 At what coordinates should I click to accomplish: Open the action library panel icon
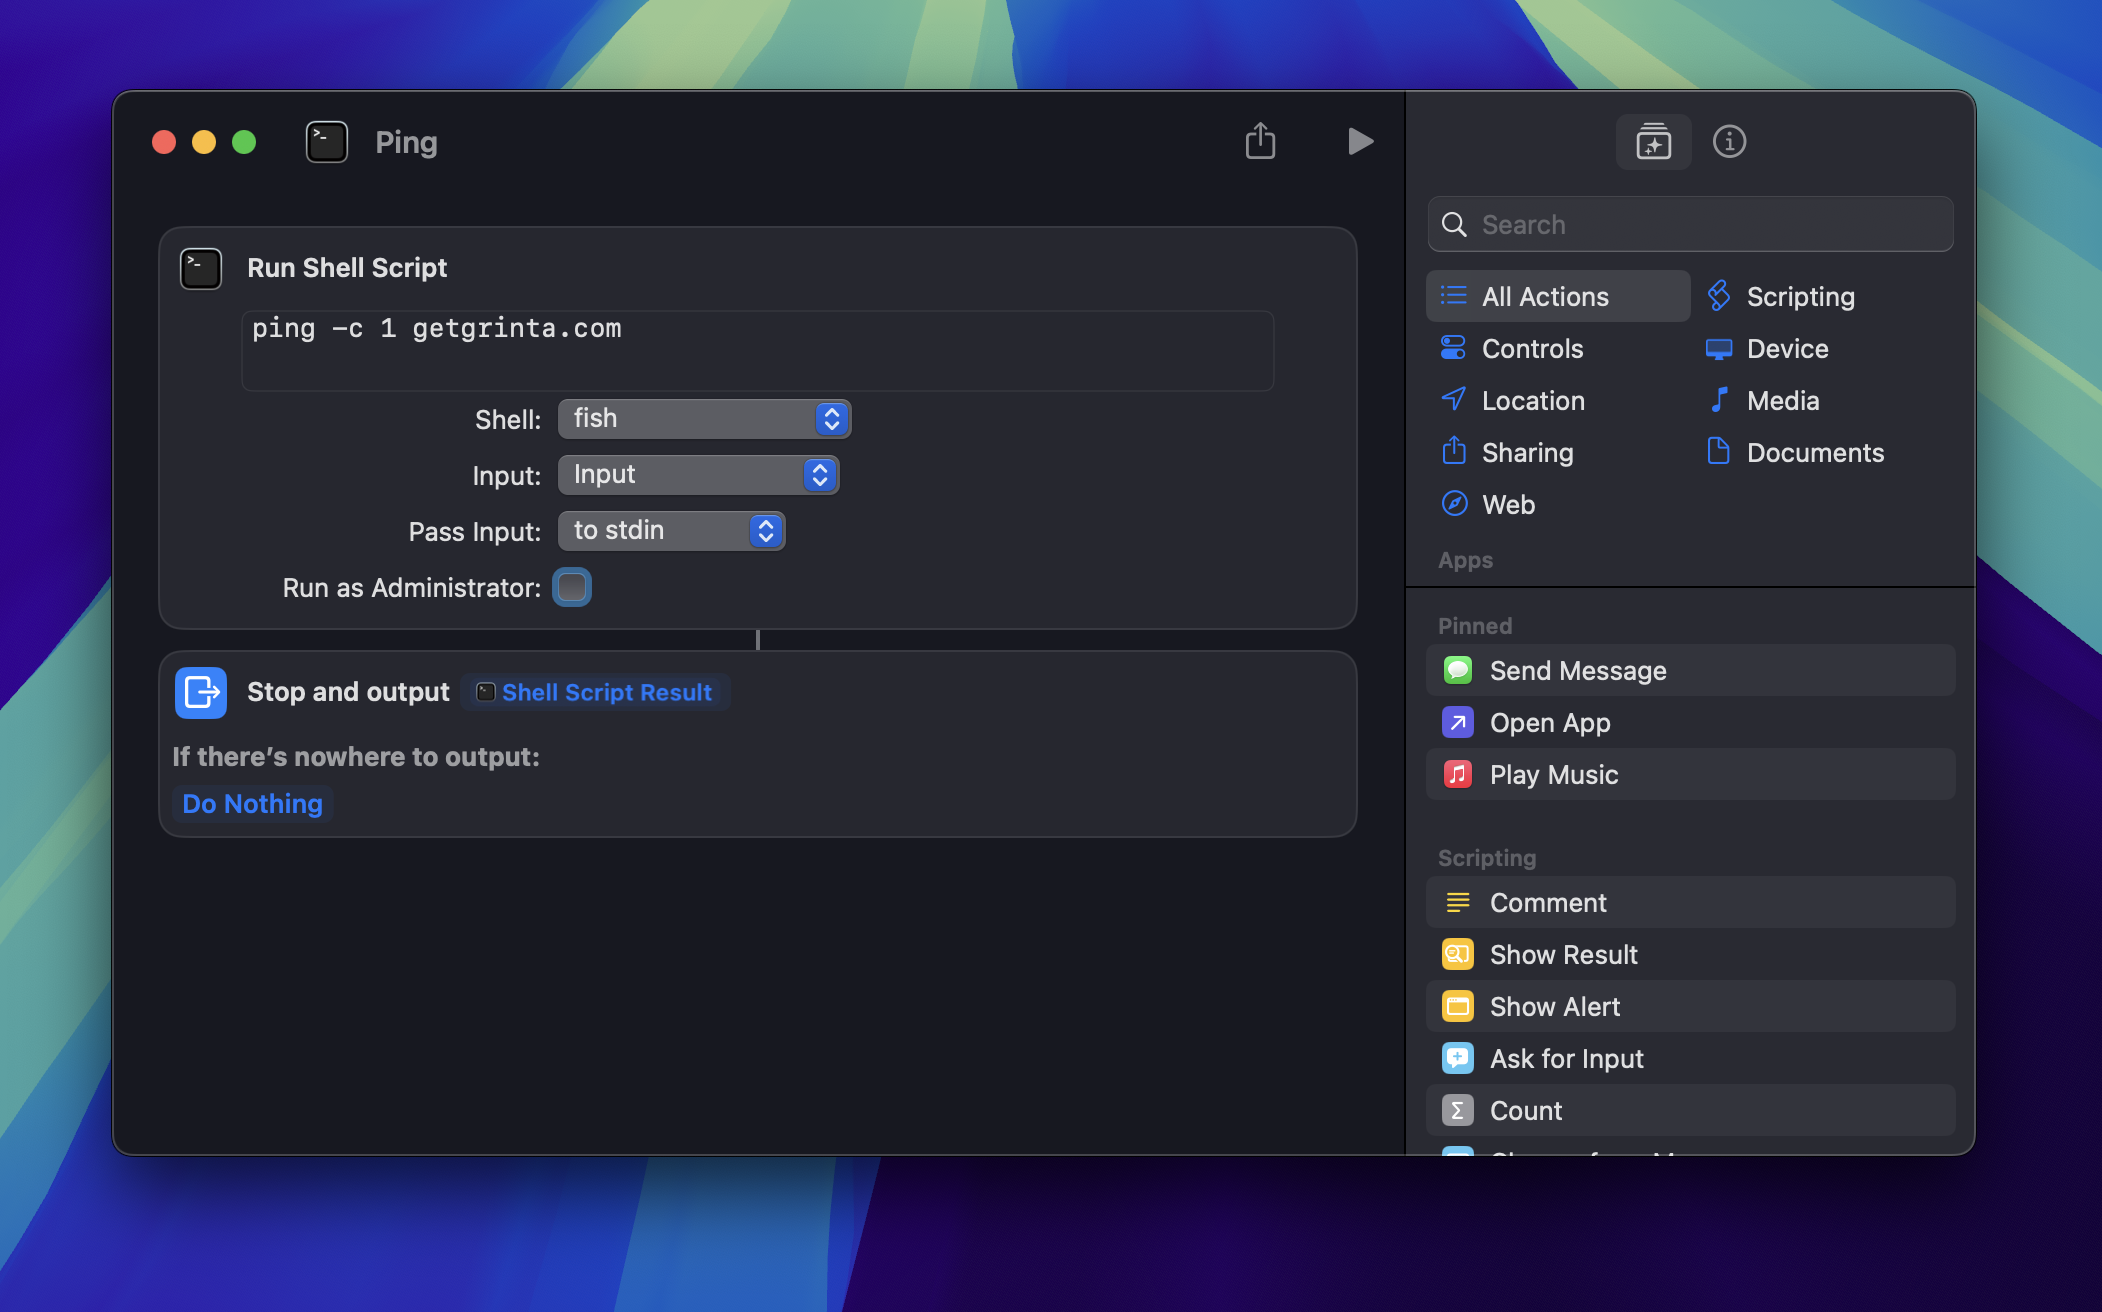point(1653,142)
